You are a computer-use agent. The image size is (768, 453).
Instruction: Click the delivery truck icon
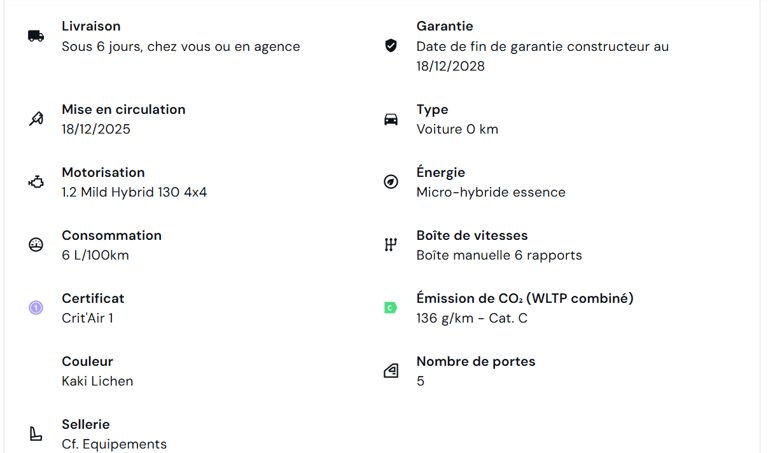pyautogui.click(x=36, y=36)
